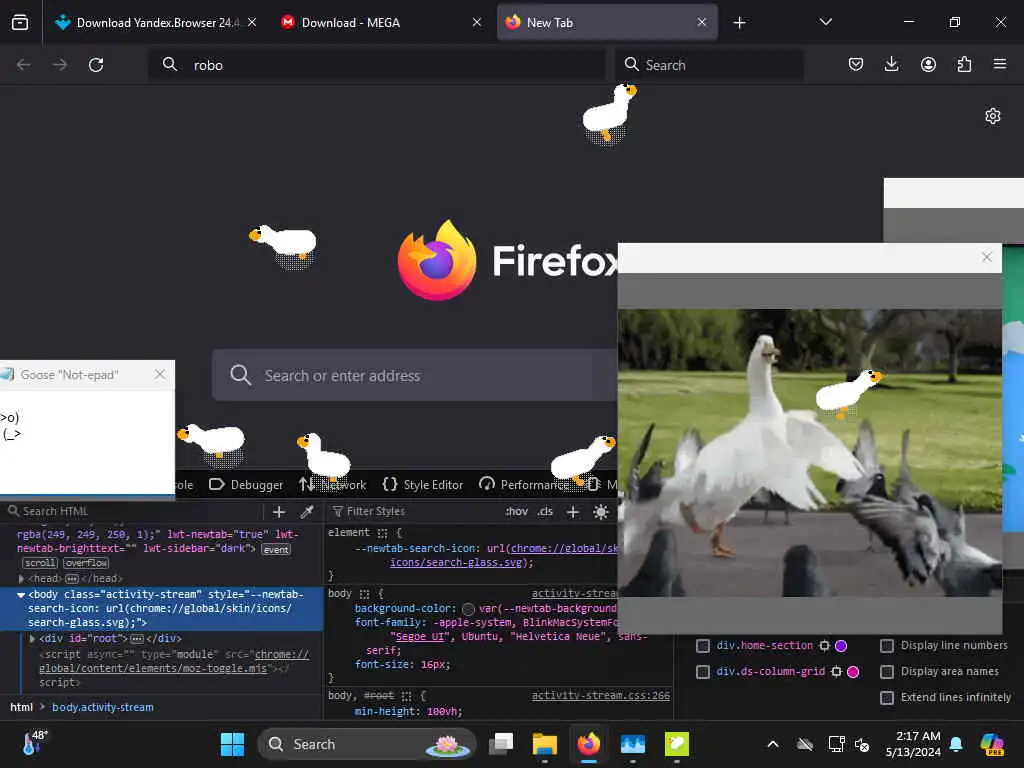Select the New Tab browser tab
1024x768 pixels.
pos(607,23)
